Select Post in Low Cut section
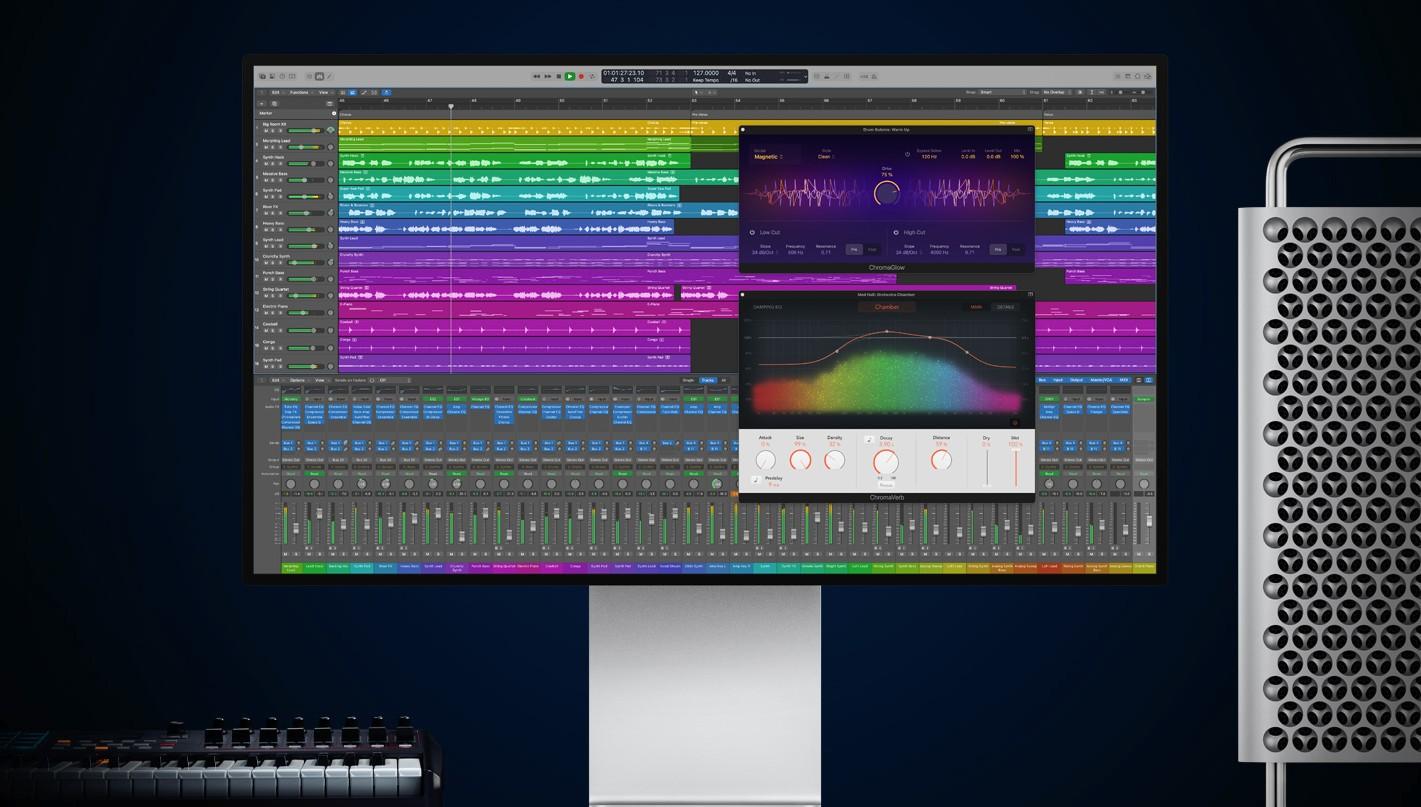This screenshot has height=807, width=1421. 872,249
